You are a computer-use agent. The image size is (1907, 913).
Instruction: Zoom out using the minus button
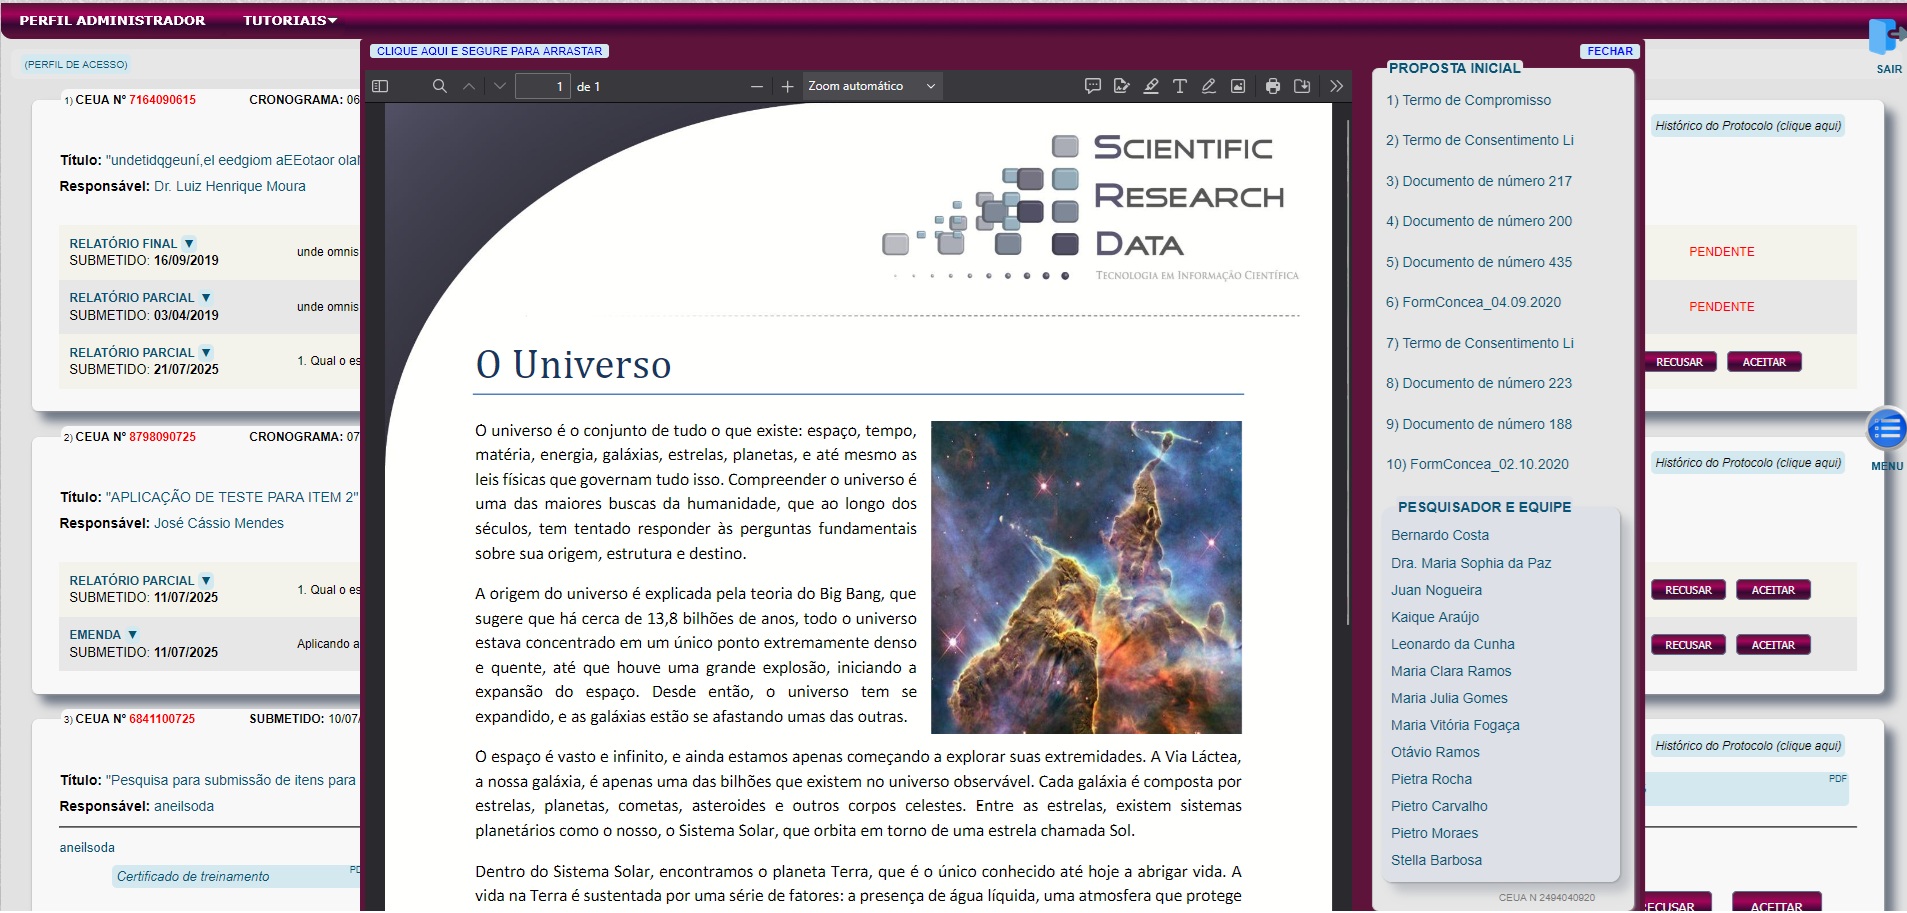757,87
